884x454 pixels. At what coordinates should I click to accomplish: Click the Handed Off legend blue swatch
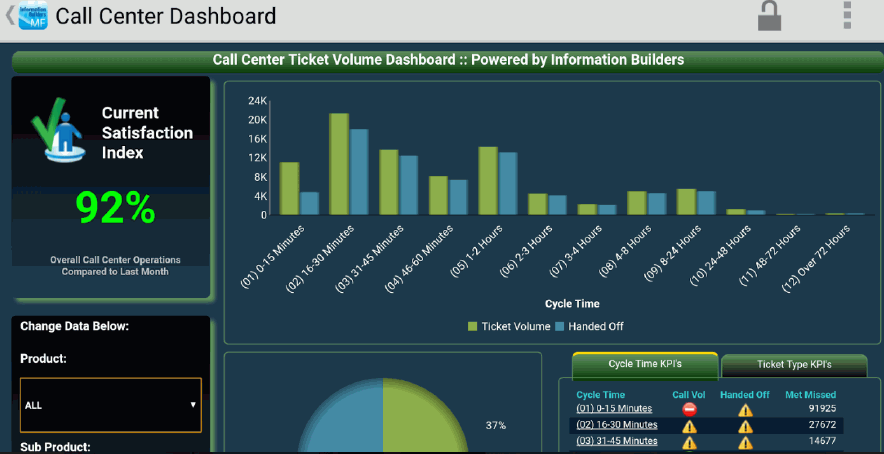click(x=559, y=327)
